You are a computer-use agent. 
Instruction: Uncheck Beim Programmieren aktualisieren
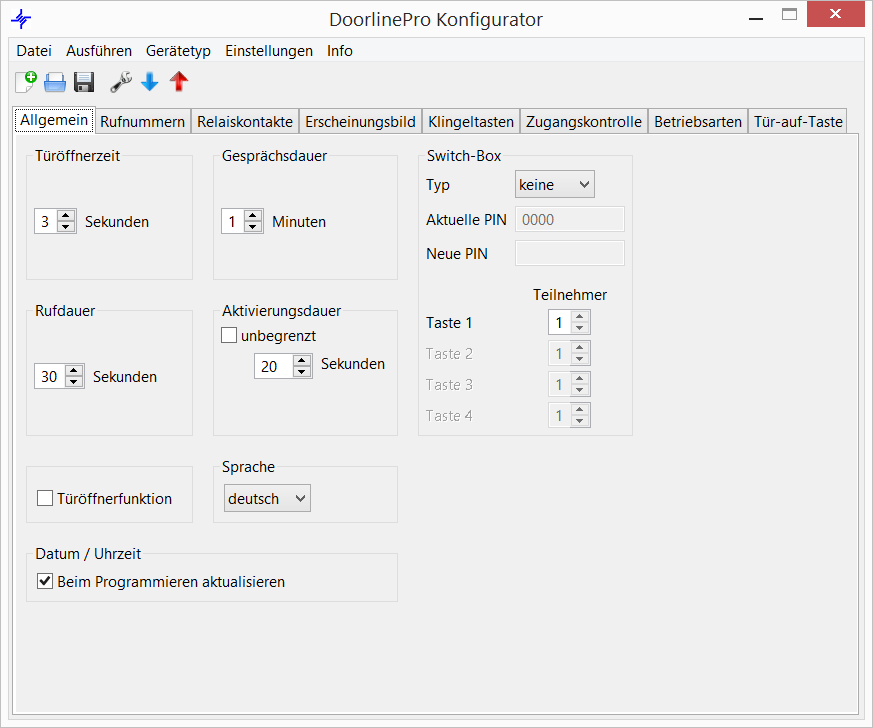[x=45, y=581]
